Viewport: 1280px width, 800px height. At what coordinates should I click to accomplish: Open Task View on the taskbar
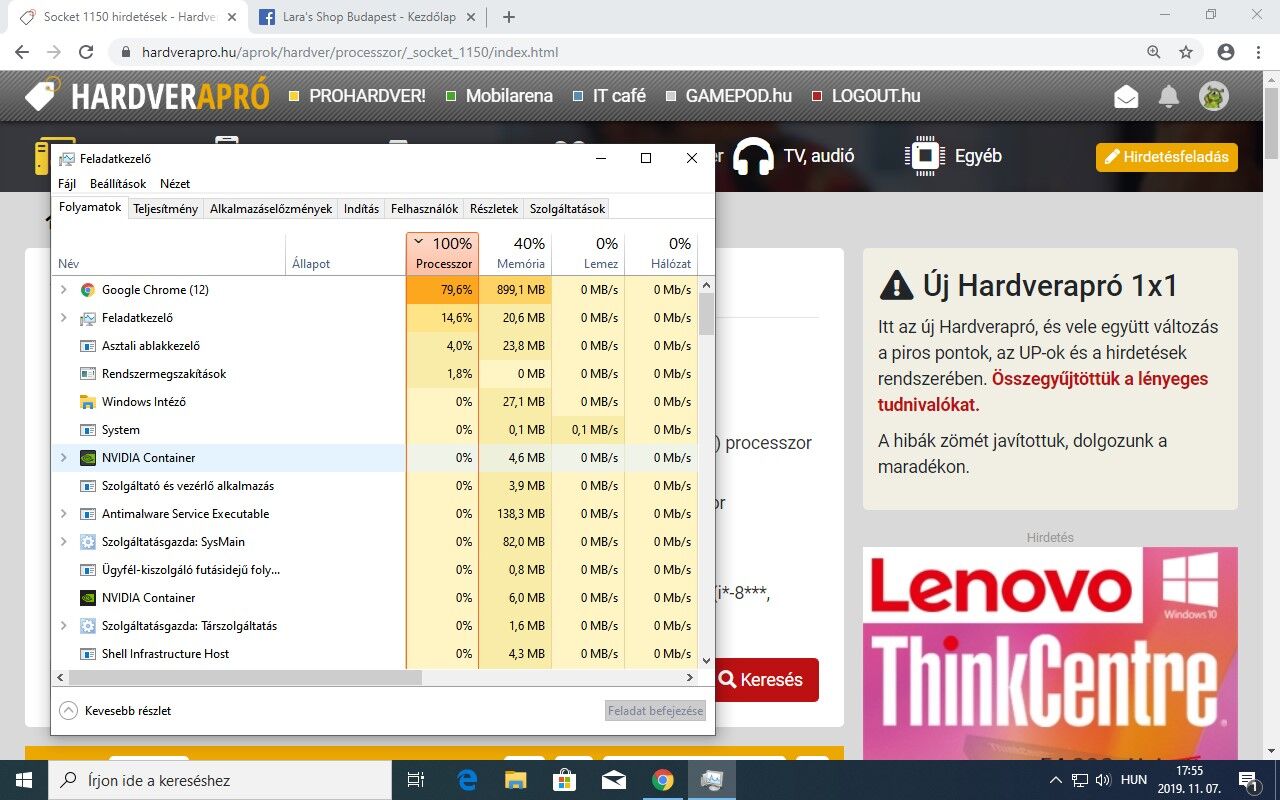click(x=416, y=780)
